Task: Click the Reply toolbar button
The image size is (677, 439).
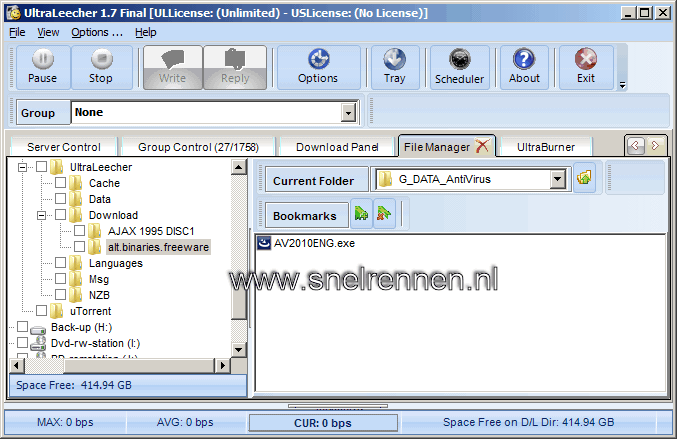Action: [235, 67]
